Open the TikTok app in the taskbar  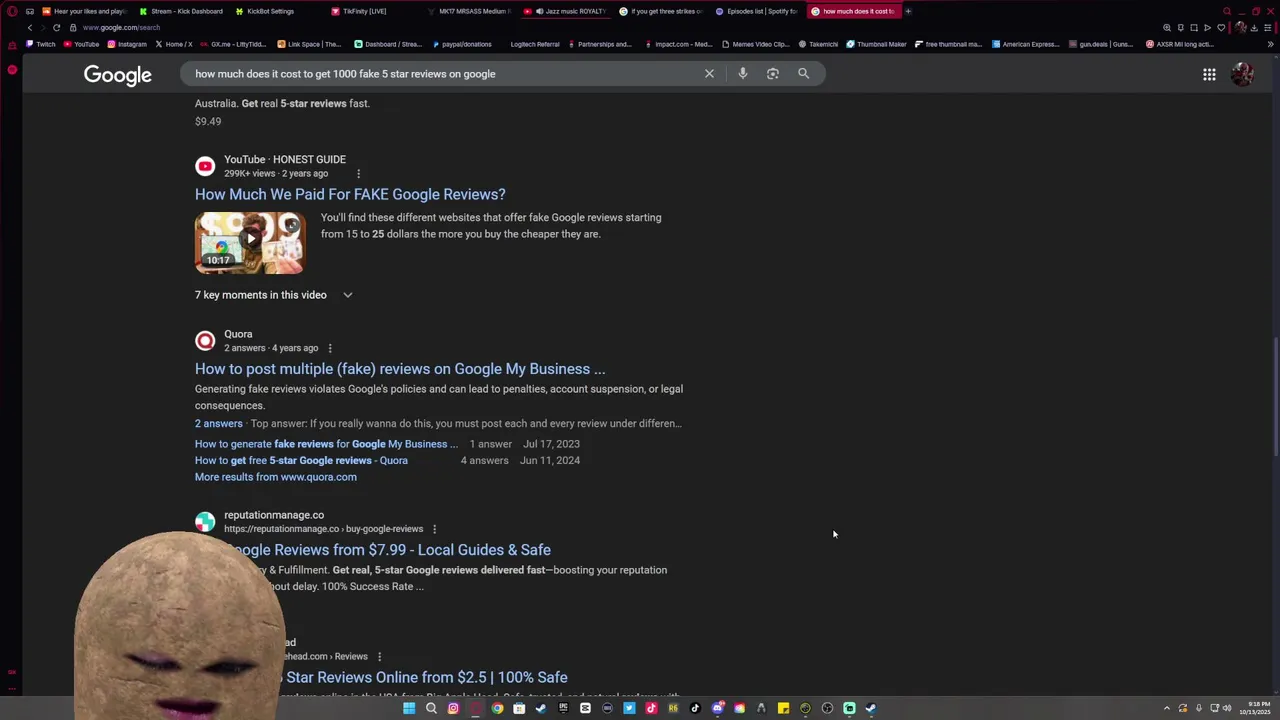(695, 708)
